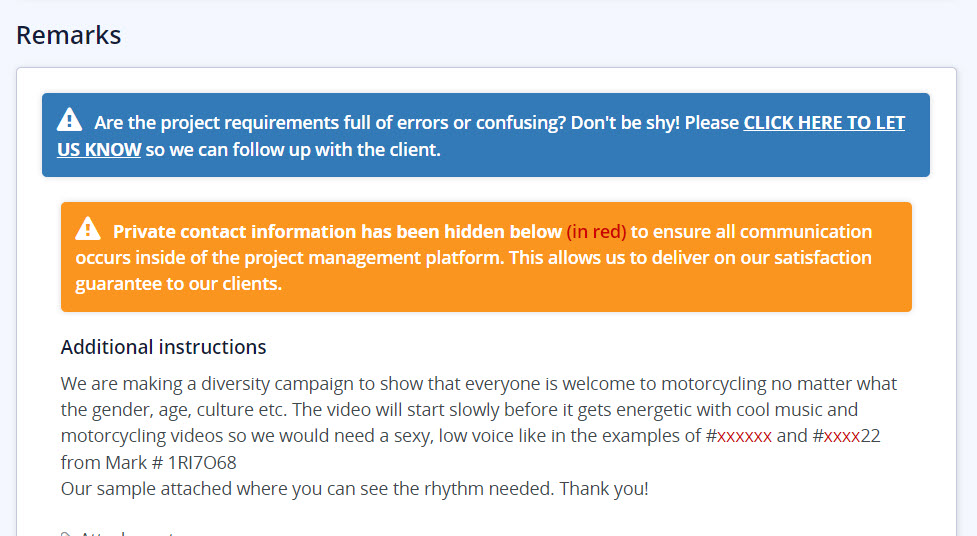Click the paperclip icon beside Attachments
Screen dimensions: 977x536
point(67,533)
